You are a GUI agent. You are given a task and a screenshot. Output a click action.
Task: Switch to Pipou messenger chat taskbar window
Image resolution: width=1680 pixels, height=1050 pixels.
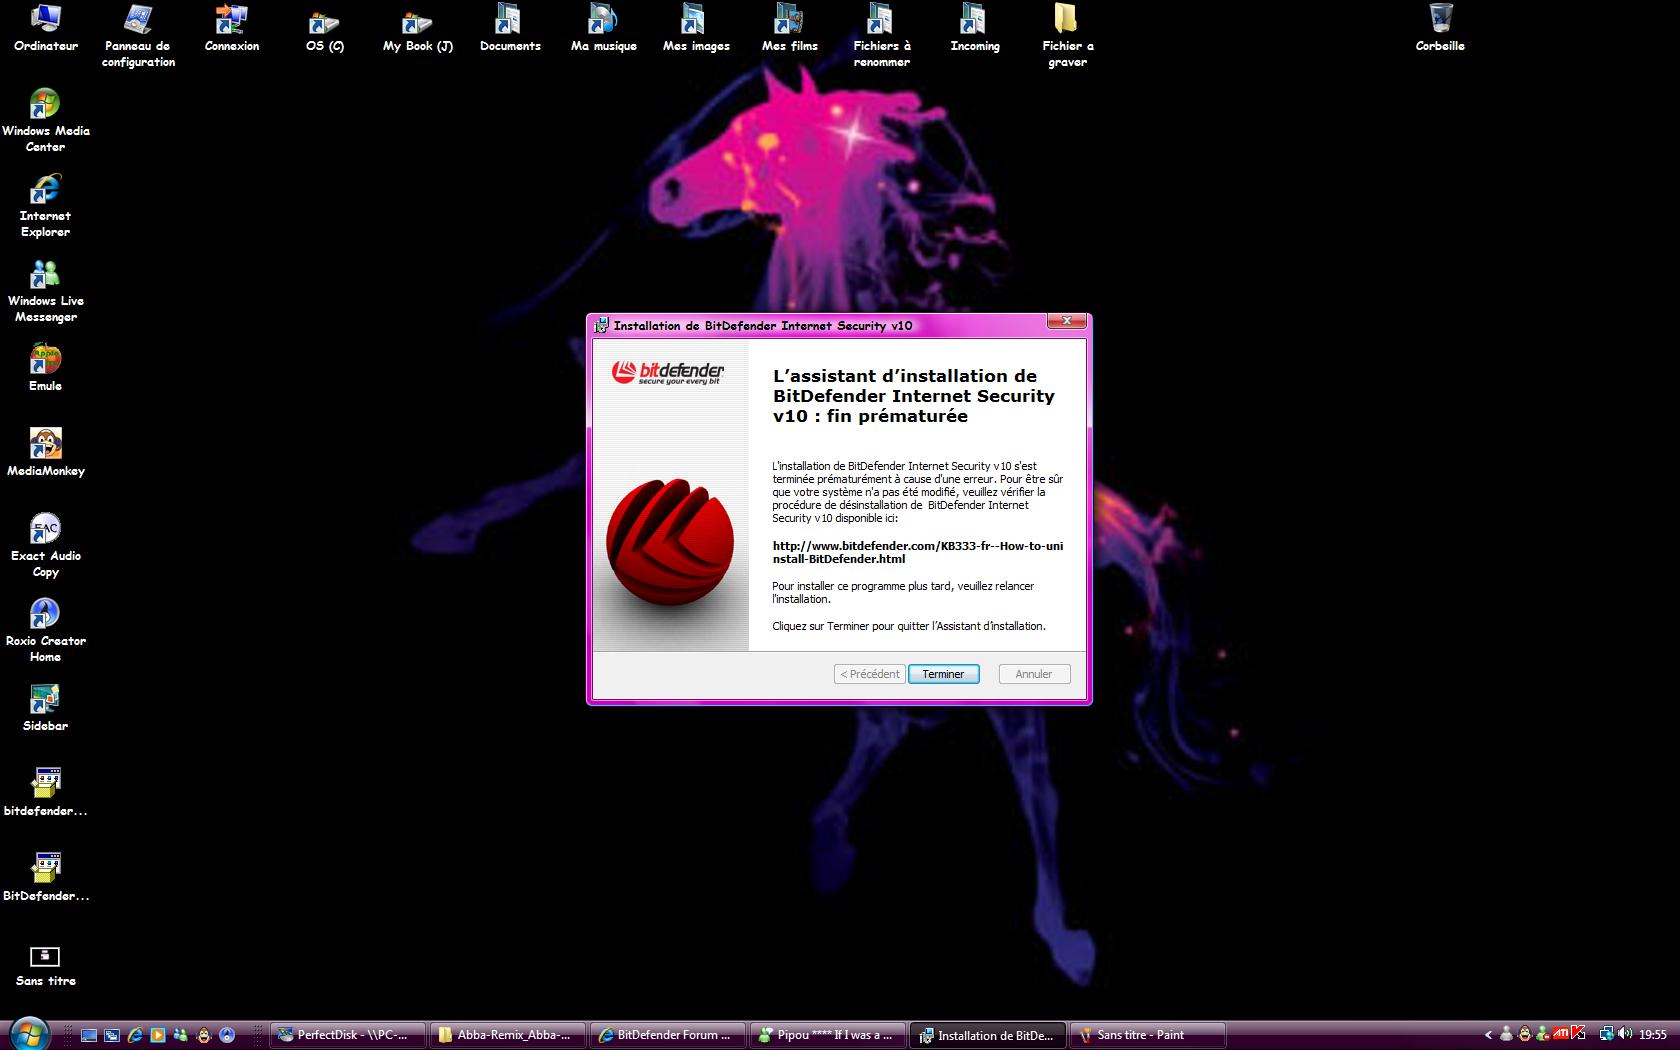point(829,1035)
